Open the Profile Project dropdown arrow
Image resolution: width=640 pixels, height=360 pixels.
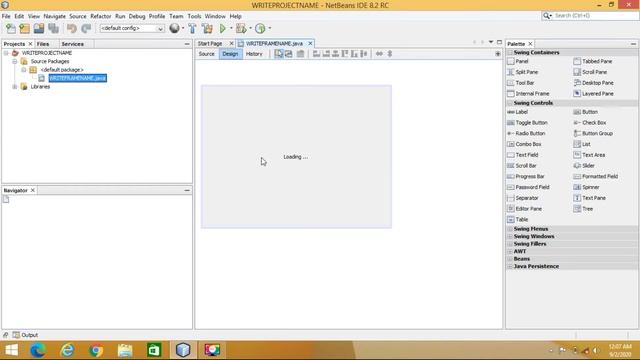click(x=270, y=28)
